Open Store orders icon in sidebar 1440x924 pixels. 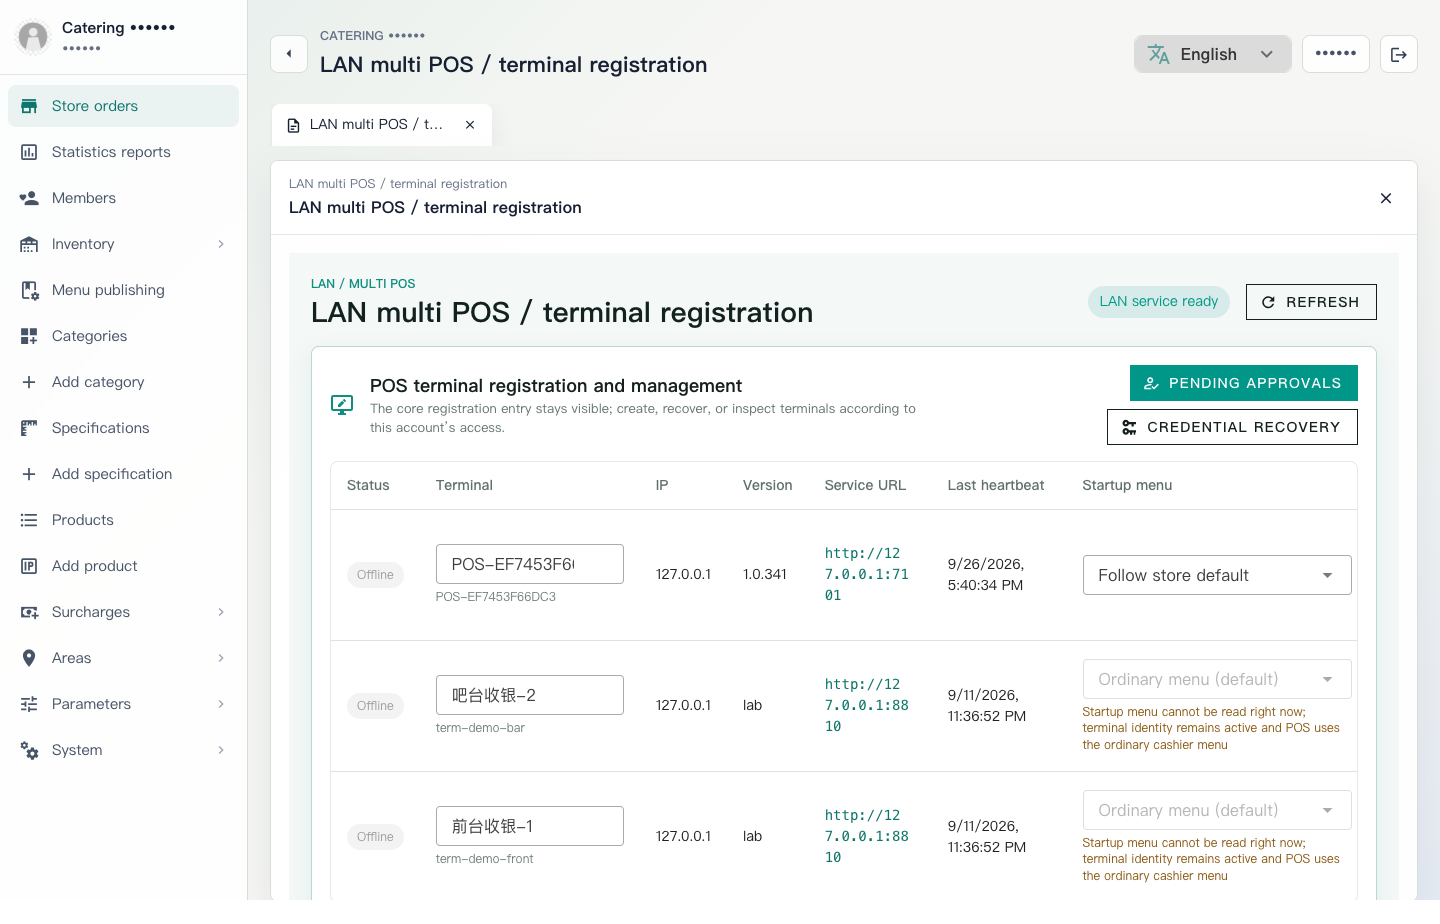pos(29,106)
